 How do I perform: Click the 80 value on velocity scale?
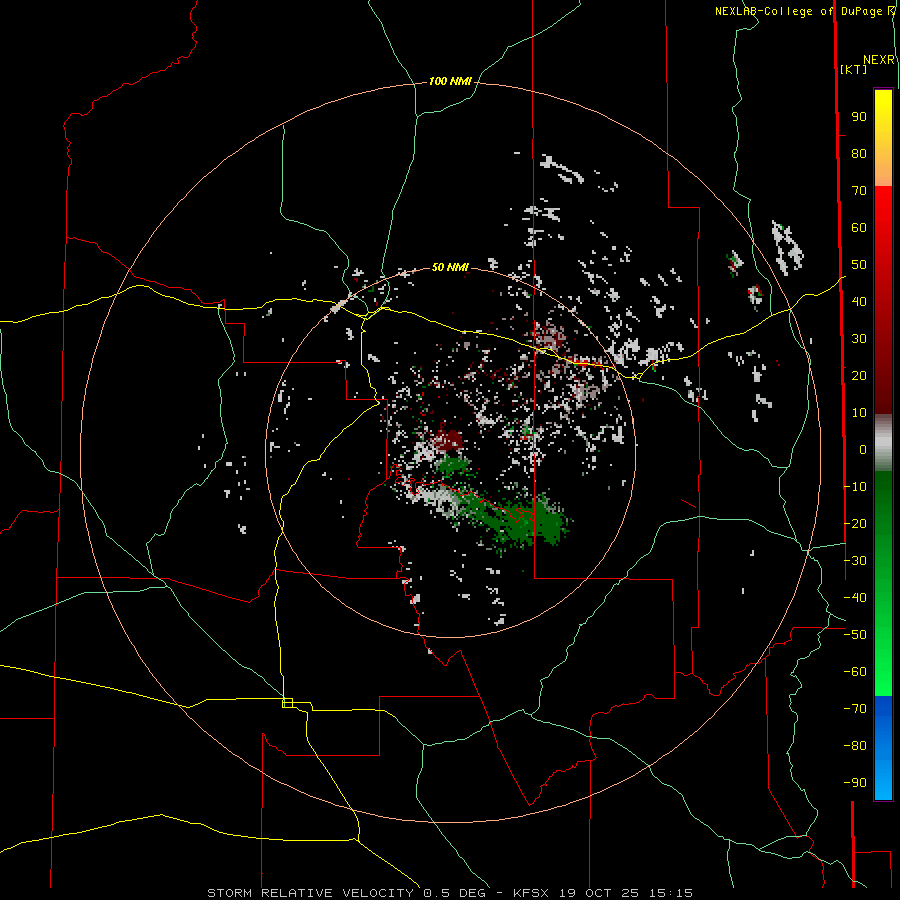tap(859, 154)
